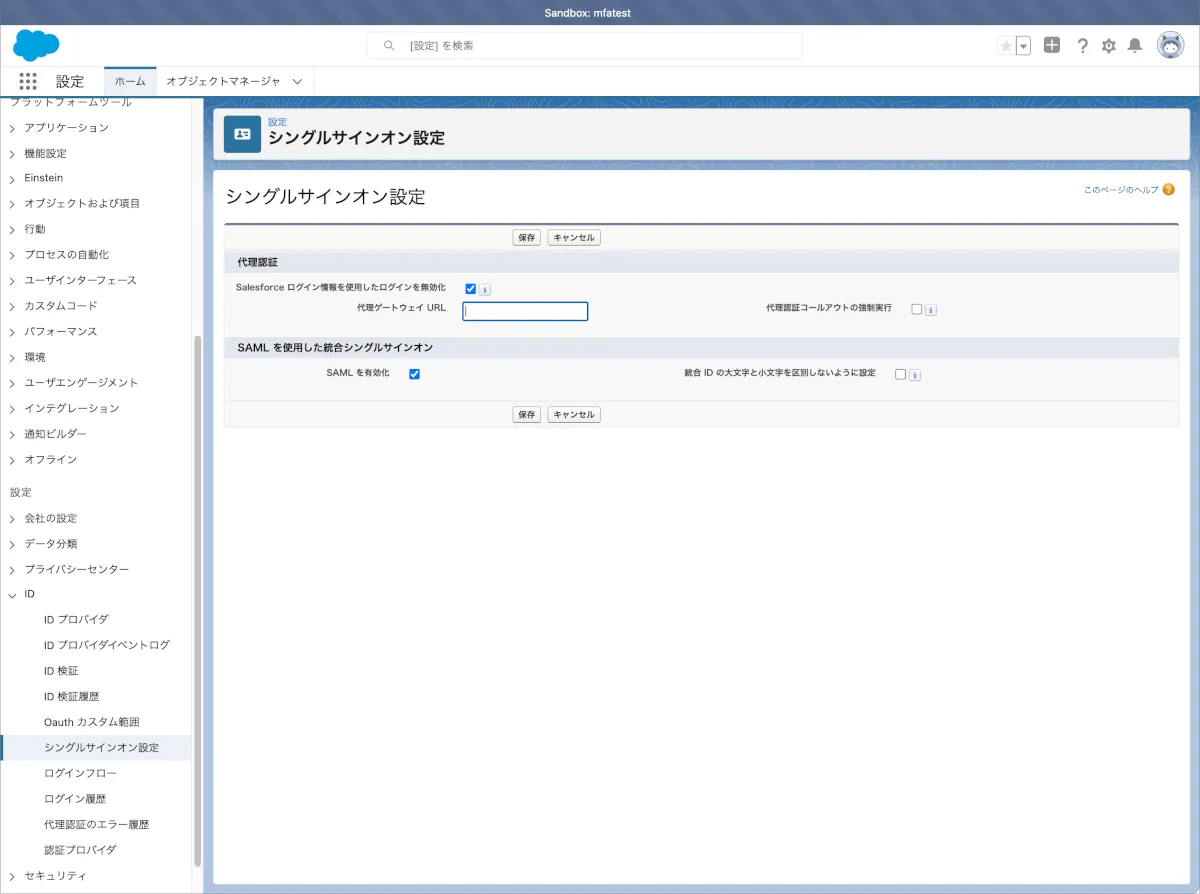Enable 代理認証コールアウトの強制実行 checkbox

(916, 309)
